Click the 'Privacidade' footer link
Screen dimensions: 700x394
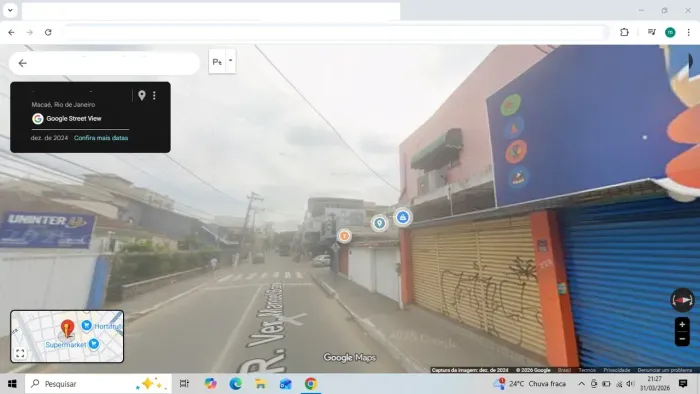pyautogui.click(x=617, y=370)
